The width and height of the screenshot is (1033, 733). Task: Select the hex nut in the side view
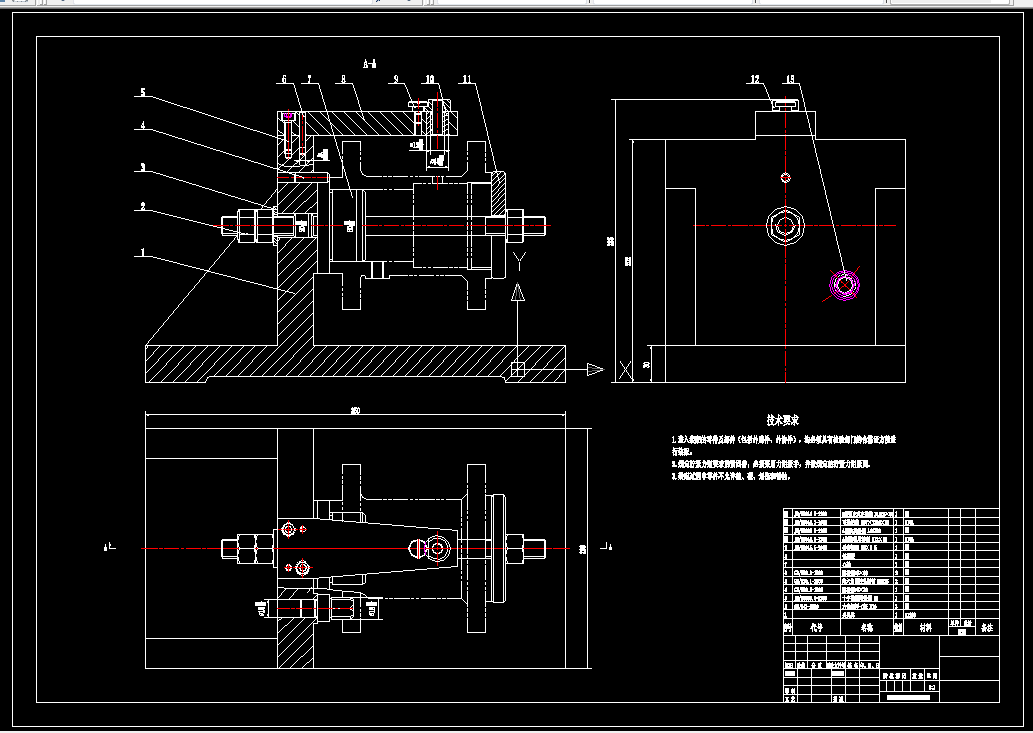click(x=785, y=226)
